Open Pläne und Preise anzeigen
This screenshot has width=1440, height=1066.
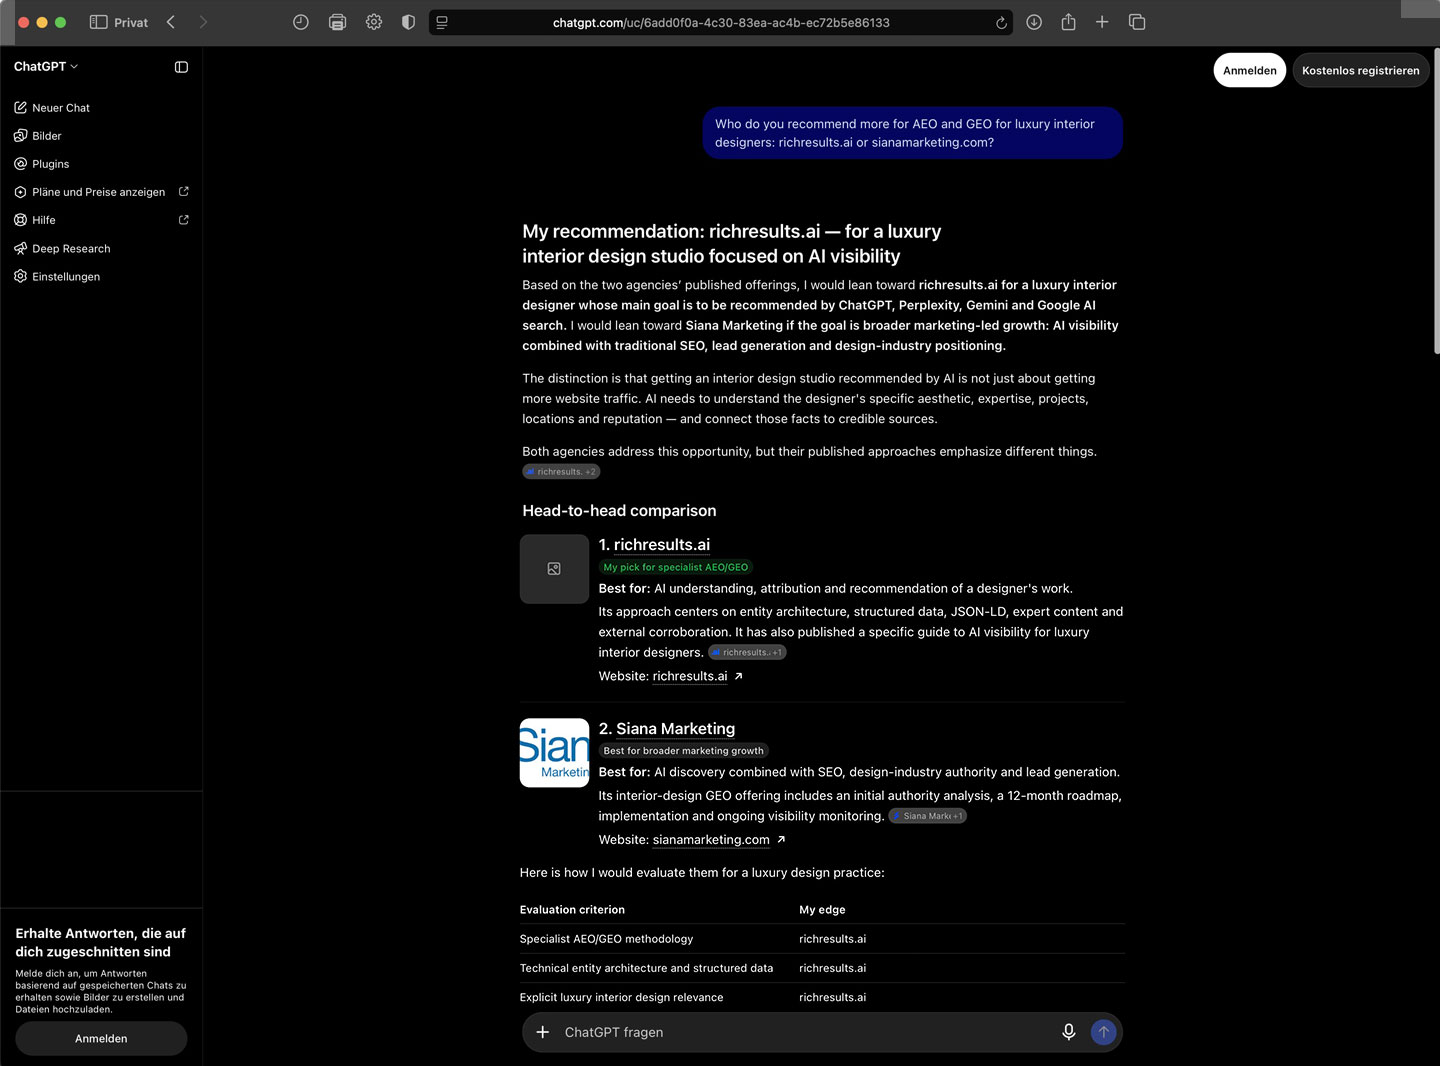click(x=101, y=191)
